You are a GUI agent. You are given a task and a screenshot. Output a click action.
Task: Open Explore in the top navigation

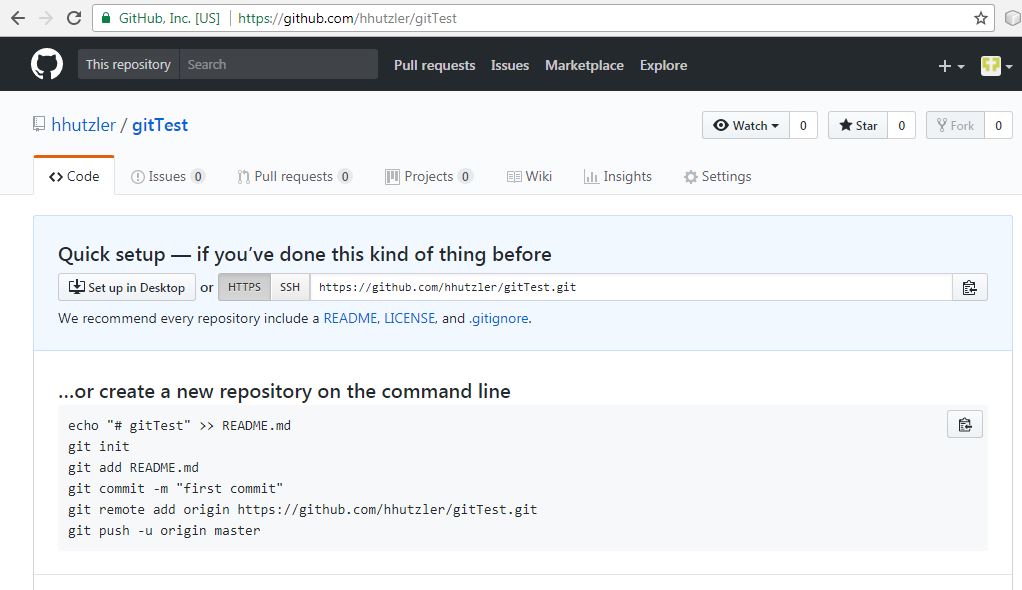tap(664, 65)
